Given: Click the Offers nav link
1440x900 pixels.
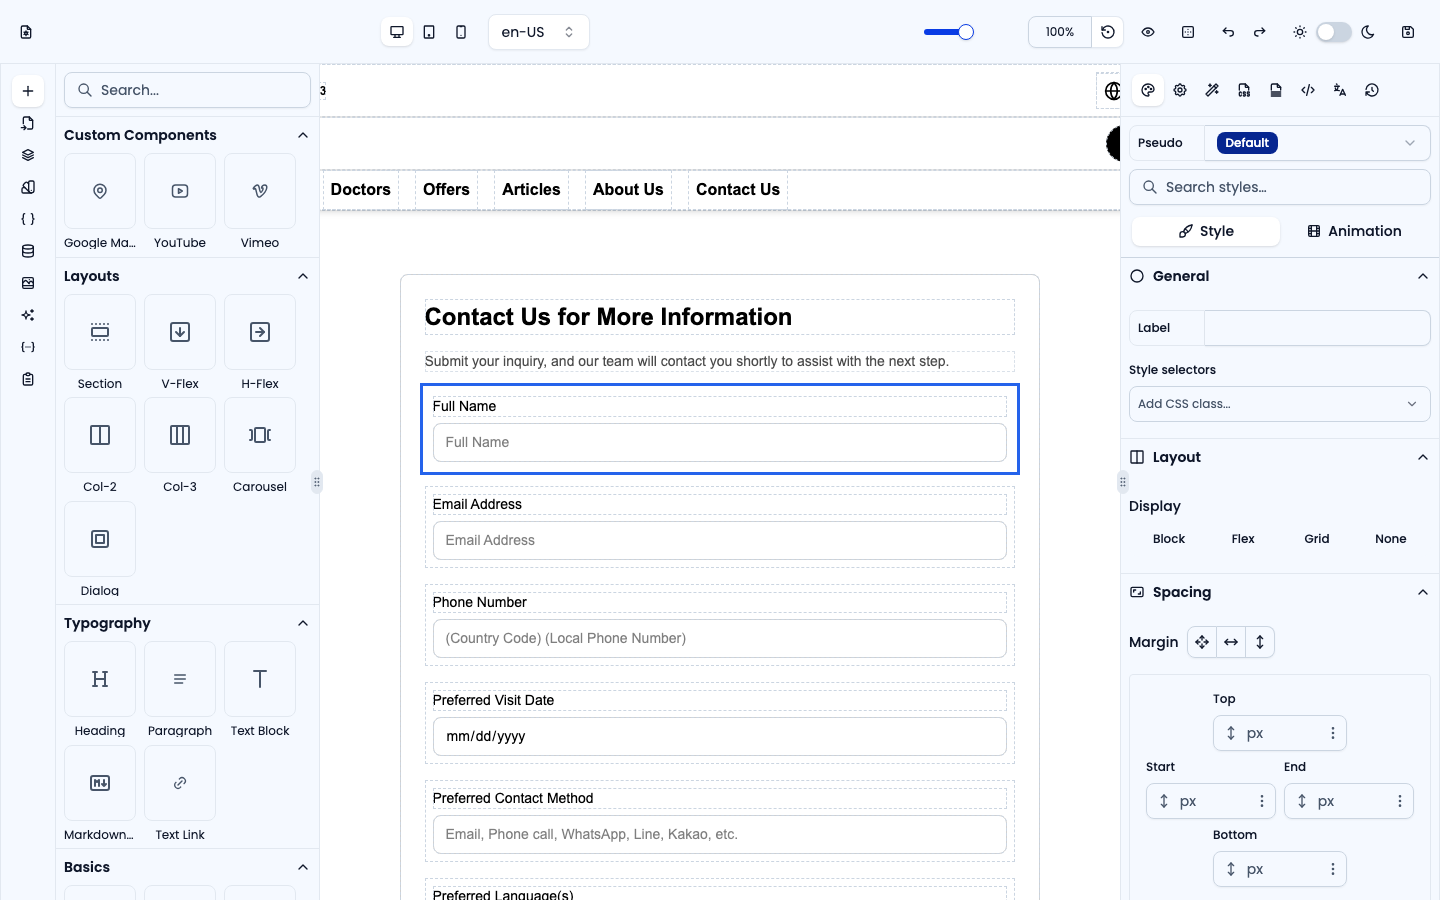Looking at the screenshot, I should click(446, 190).
